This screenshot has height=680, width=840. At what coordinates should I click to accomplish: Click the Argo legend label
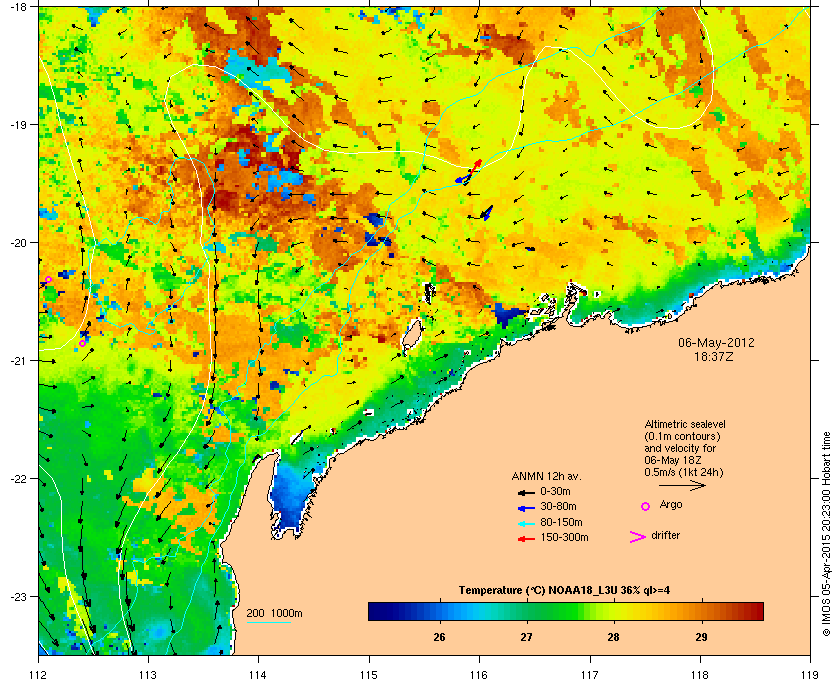pyautogui.click(x=671, y=505)
